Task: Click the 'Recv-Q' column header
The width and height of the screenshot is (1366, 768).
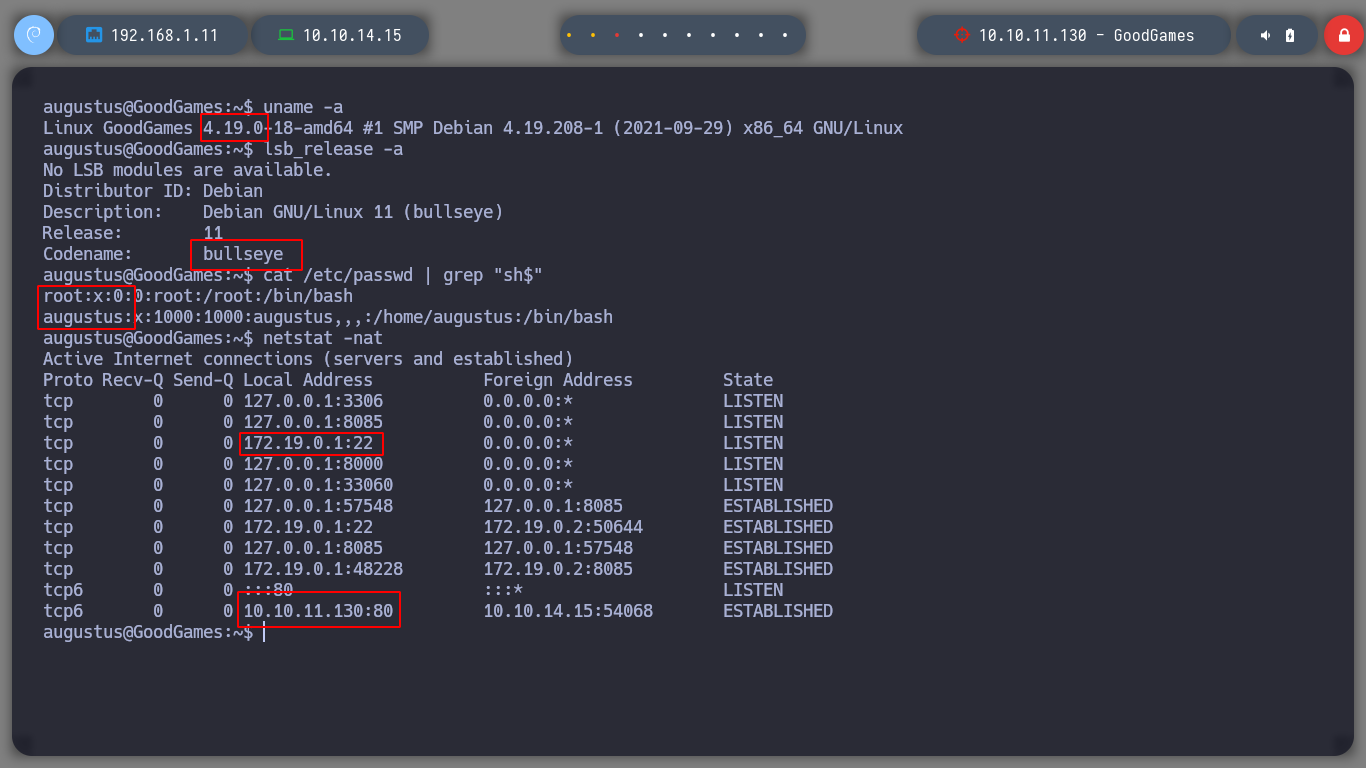Action: pyautogui.click(x=133, y=380)
